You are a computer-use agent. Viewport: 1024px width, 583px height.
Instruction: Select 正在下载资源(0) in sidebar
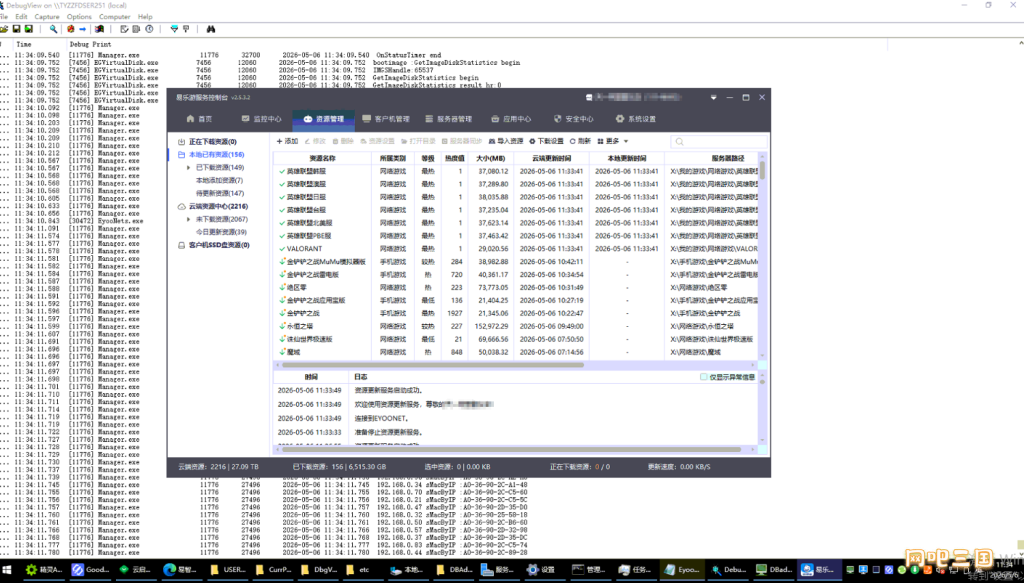[x=212, y=142]
